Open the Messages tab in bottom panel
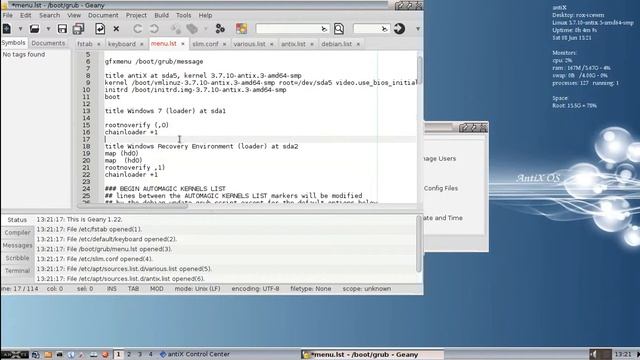This screenshot has width=640, height=360. point(17,245)
